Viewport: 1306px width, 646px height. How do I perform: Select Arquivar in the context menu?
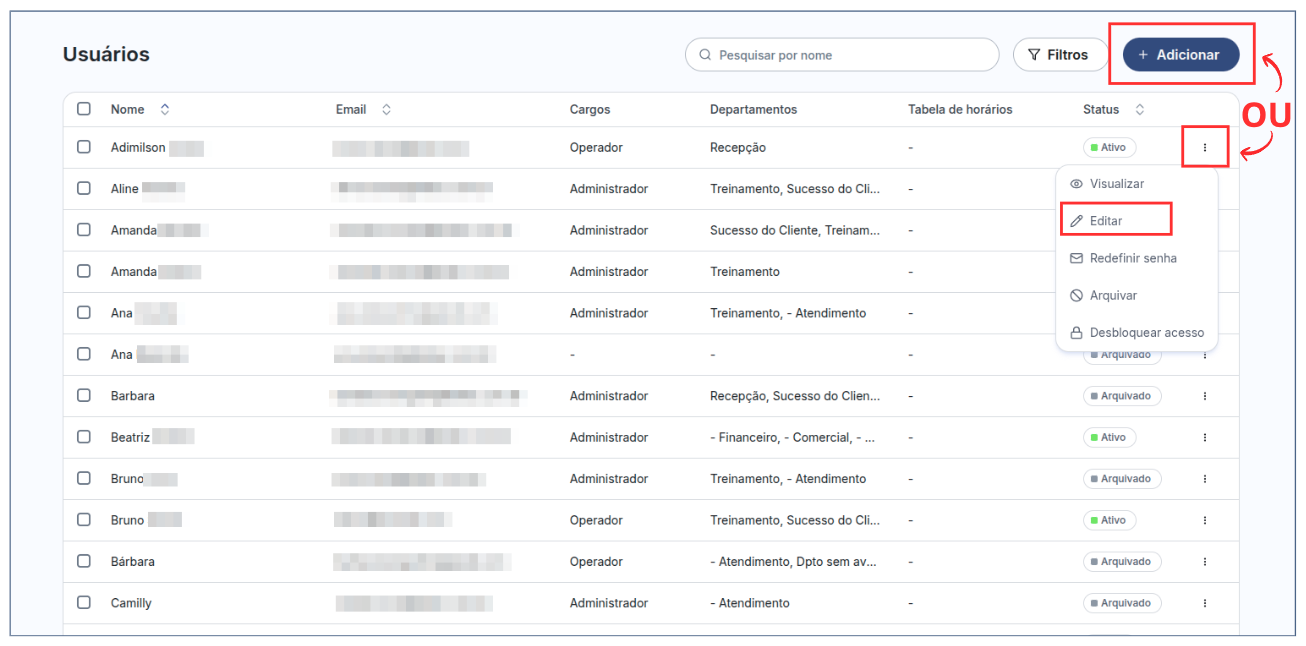point(1112,296)
